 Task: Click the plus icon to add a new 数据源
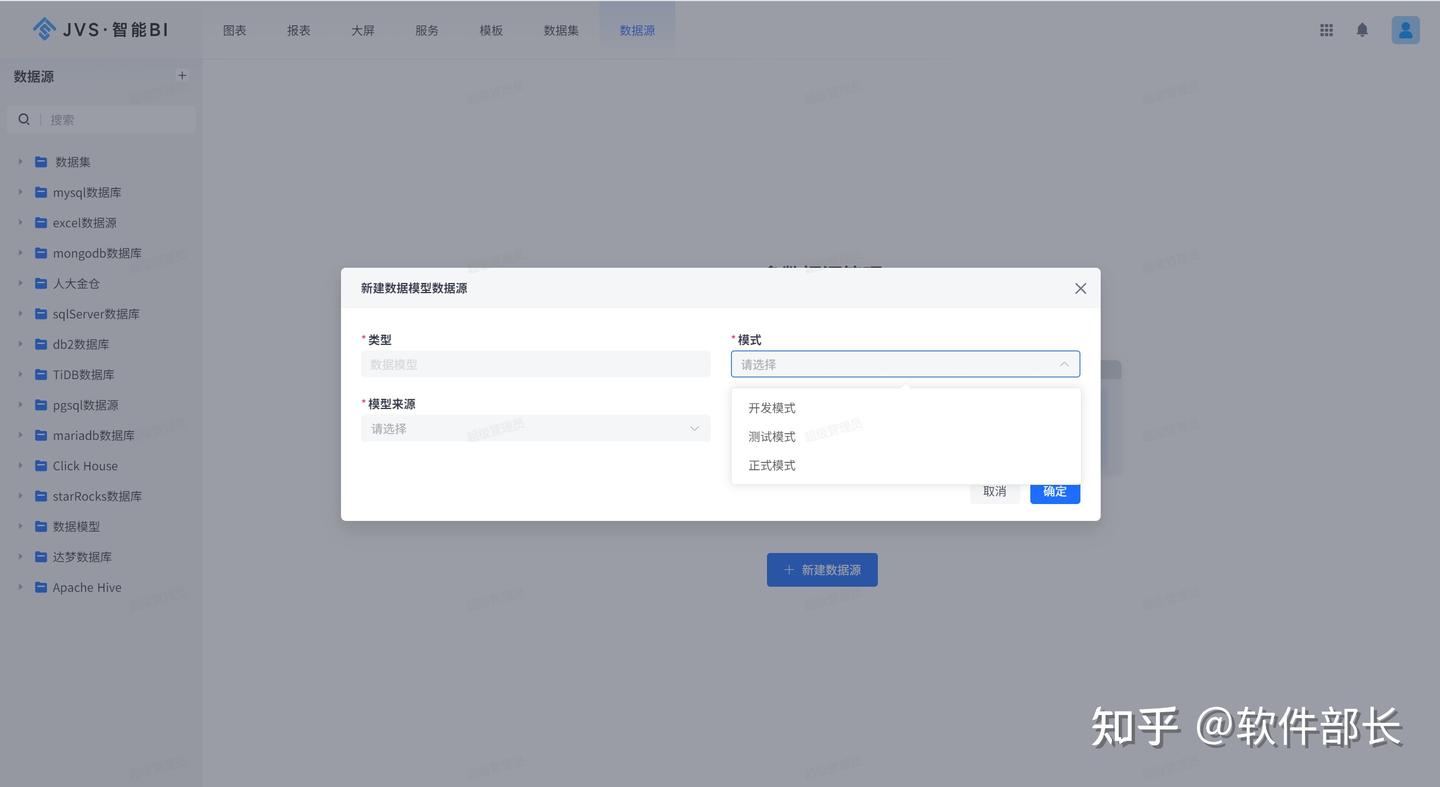[x=181, y=75]
